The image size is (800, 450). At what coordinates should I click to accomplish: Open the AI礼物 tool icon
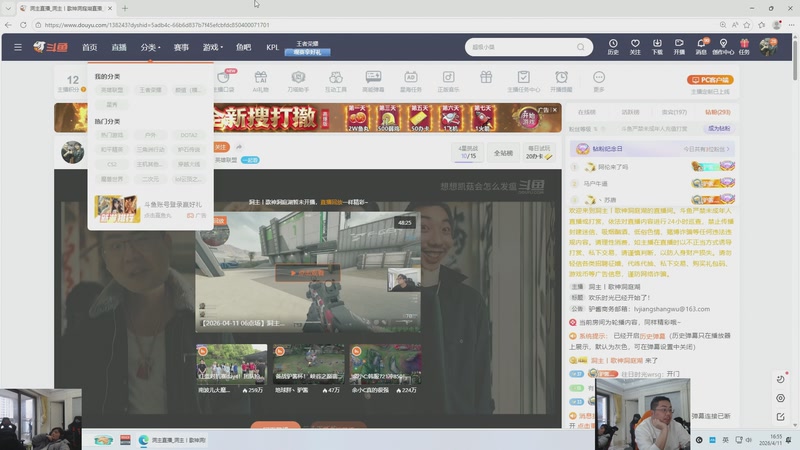(260, 81)
